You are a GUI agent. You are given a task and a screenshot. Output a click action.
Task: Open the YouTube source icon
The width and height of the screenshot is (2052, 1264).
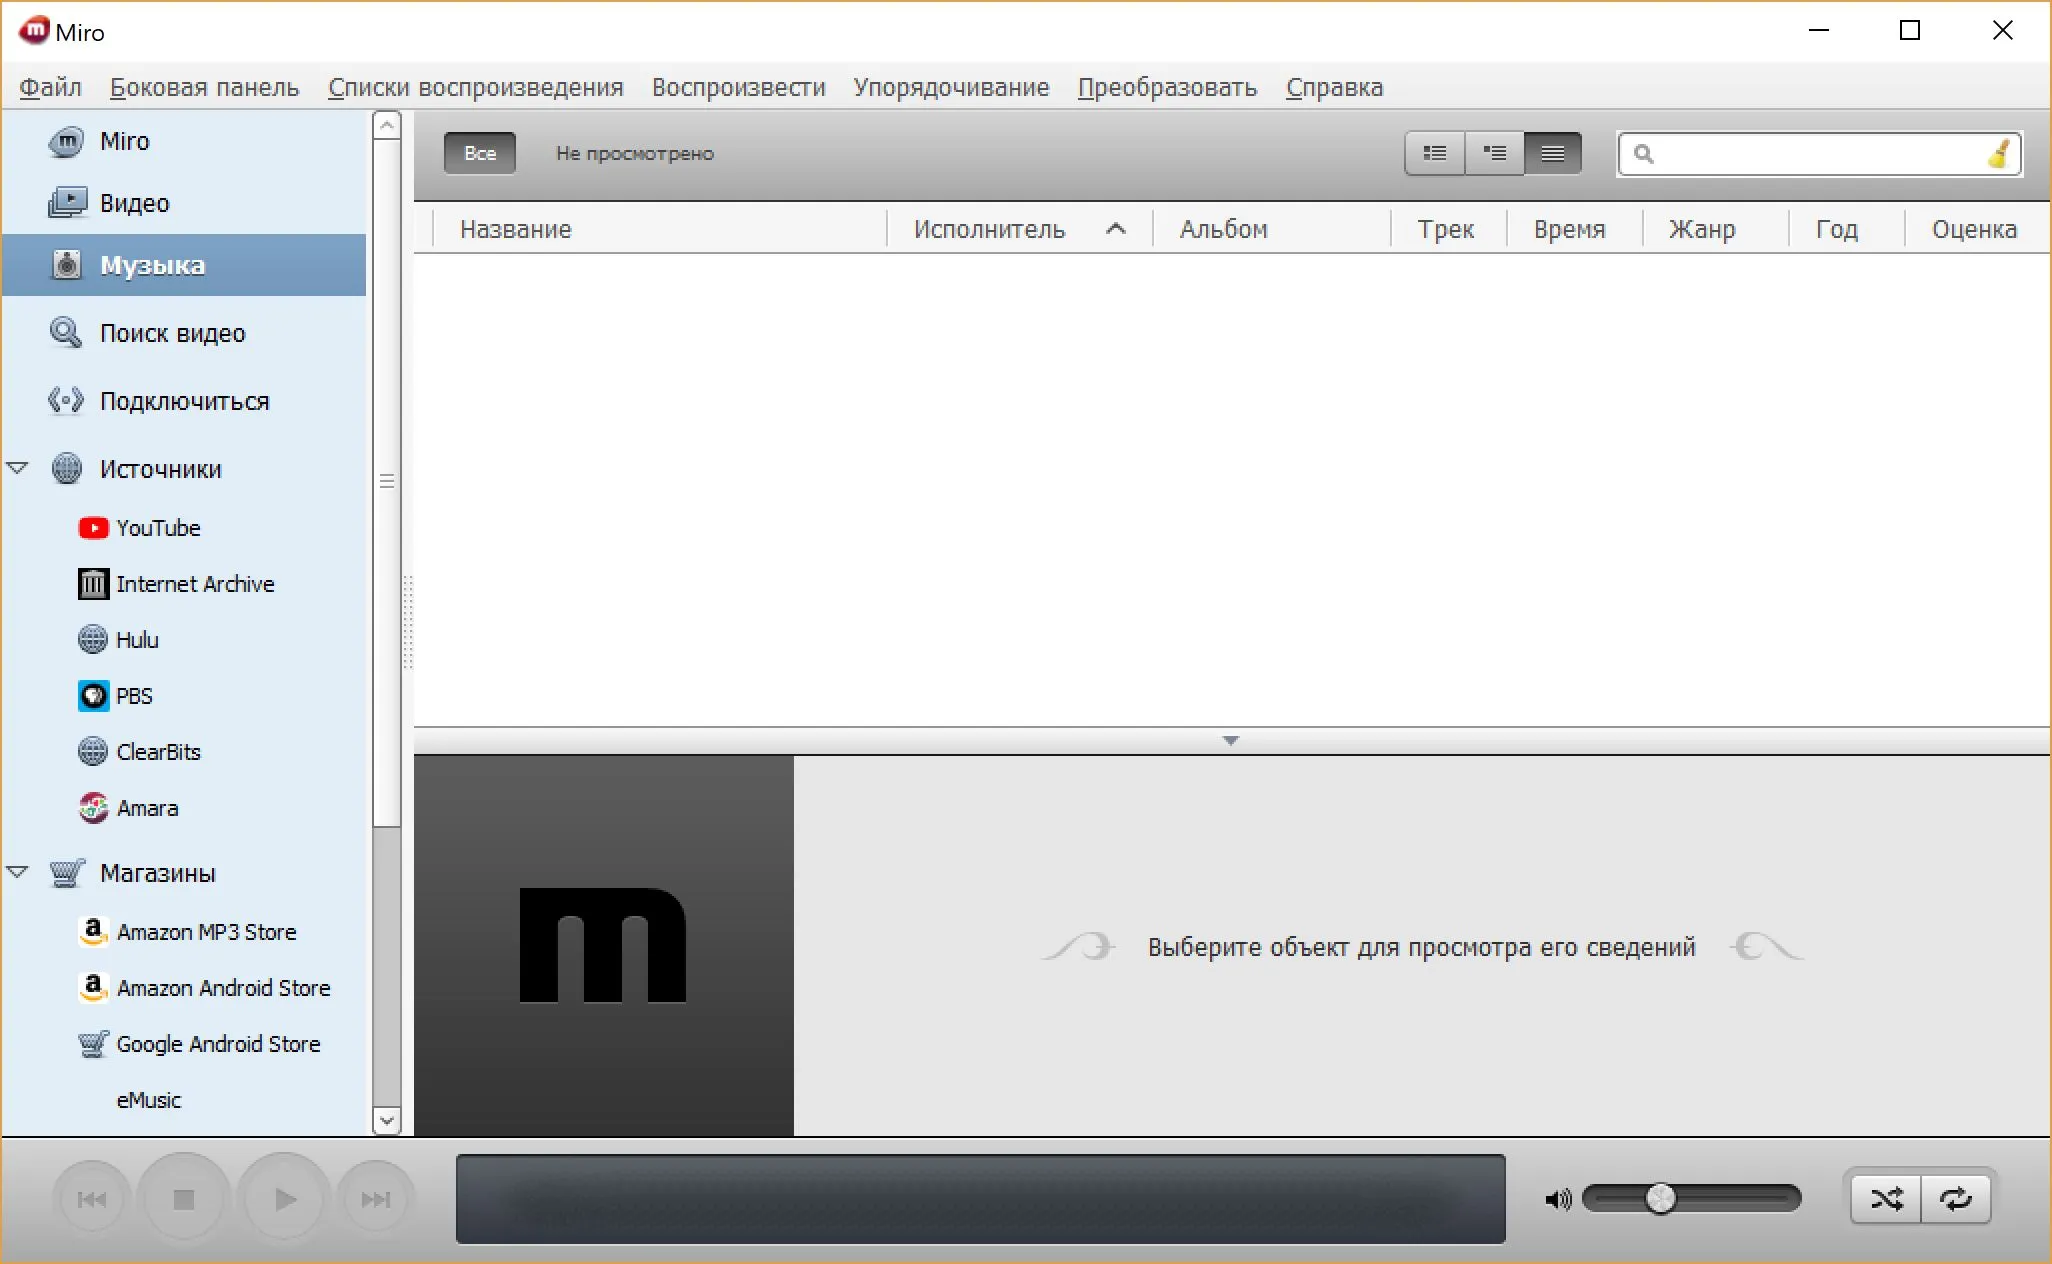93,528
